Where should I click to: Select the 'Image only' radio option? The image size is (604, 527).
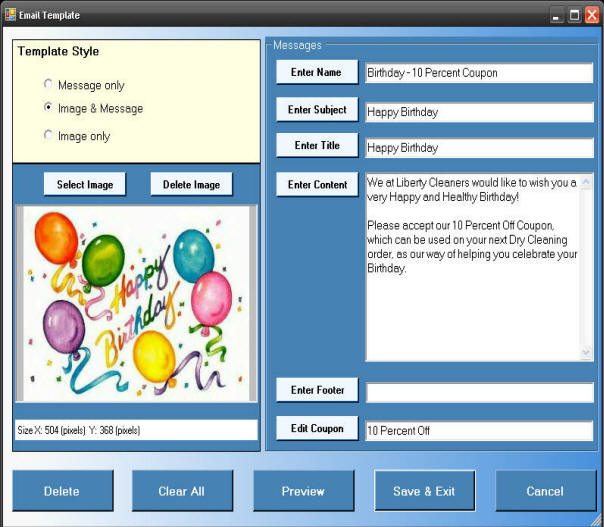coord(48,136)
